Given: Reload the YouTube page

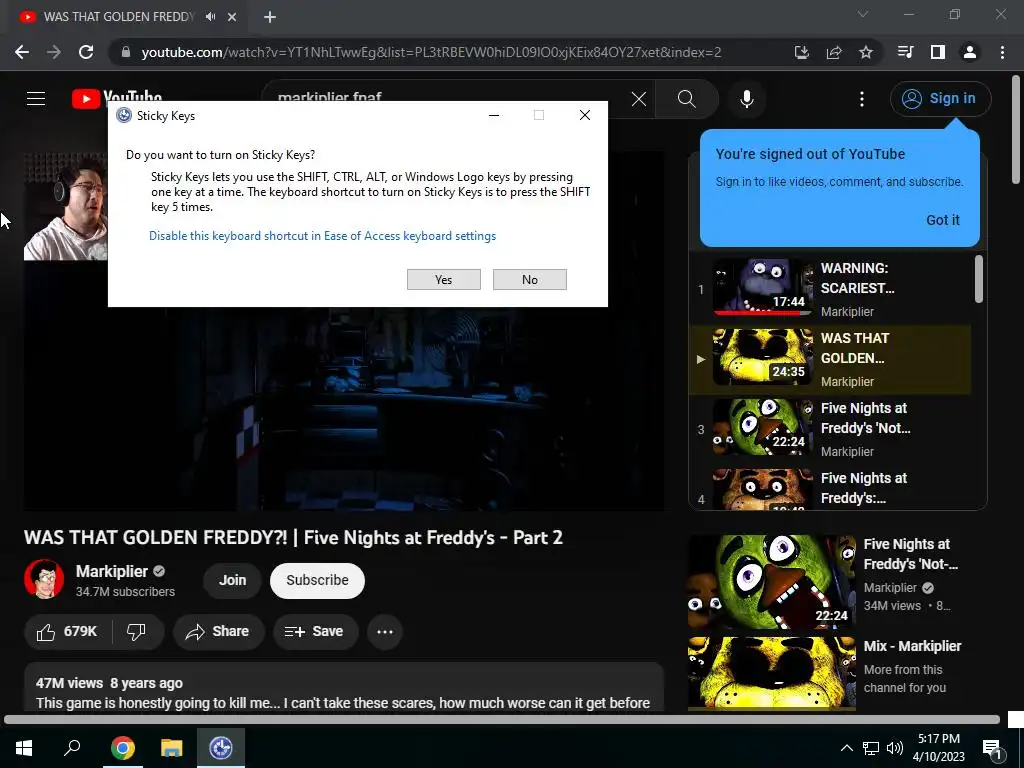Looking at the screenshot, I should click(86, 52).
